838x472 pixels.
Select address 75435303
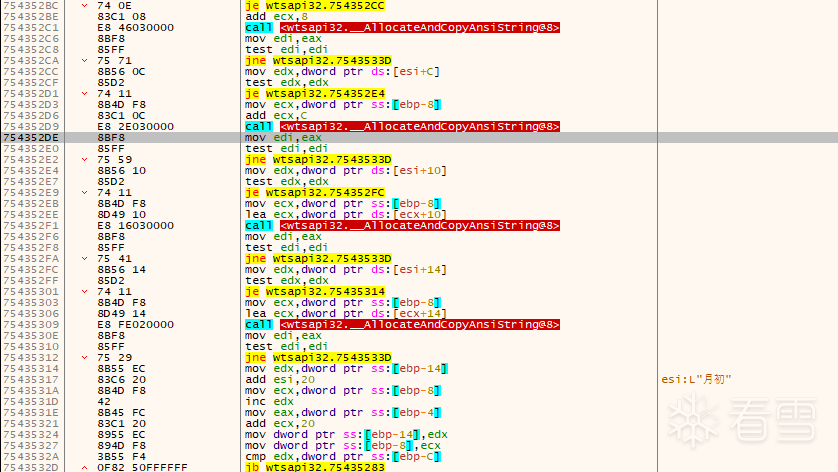coord(30,303)
